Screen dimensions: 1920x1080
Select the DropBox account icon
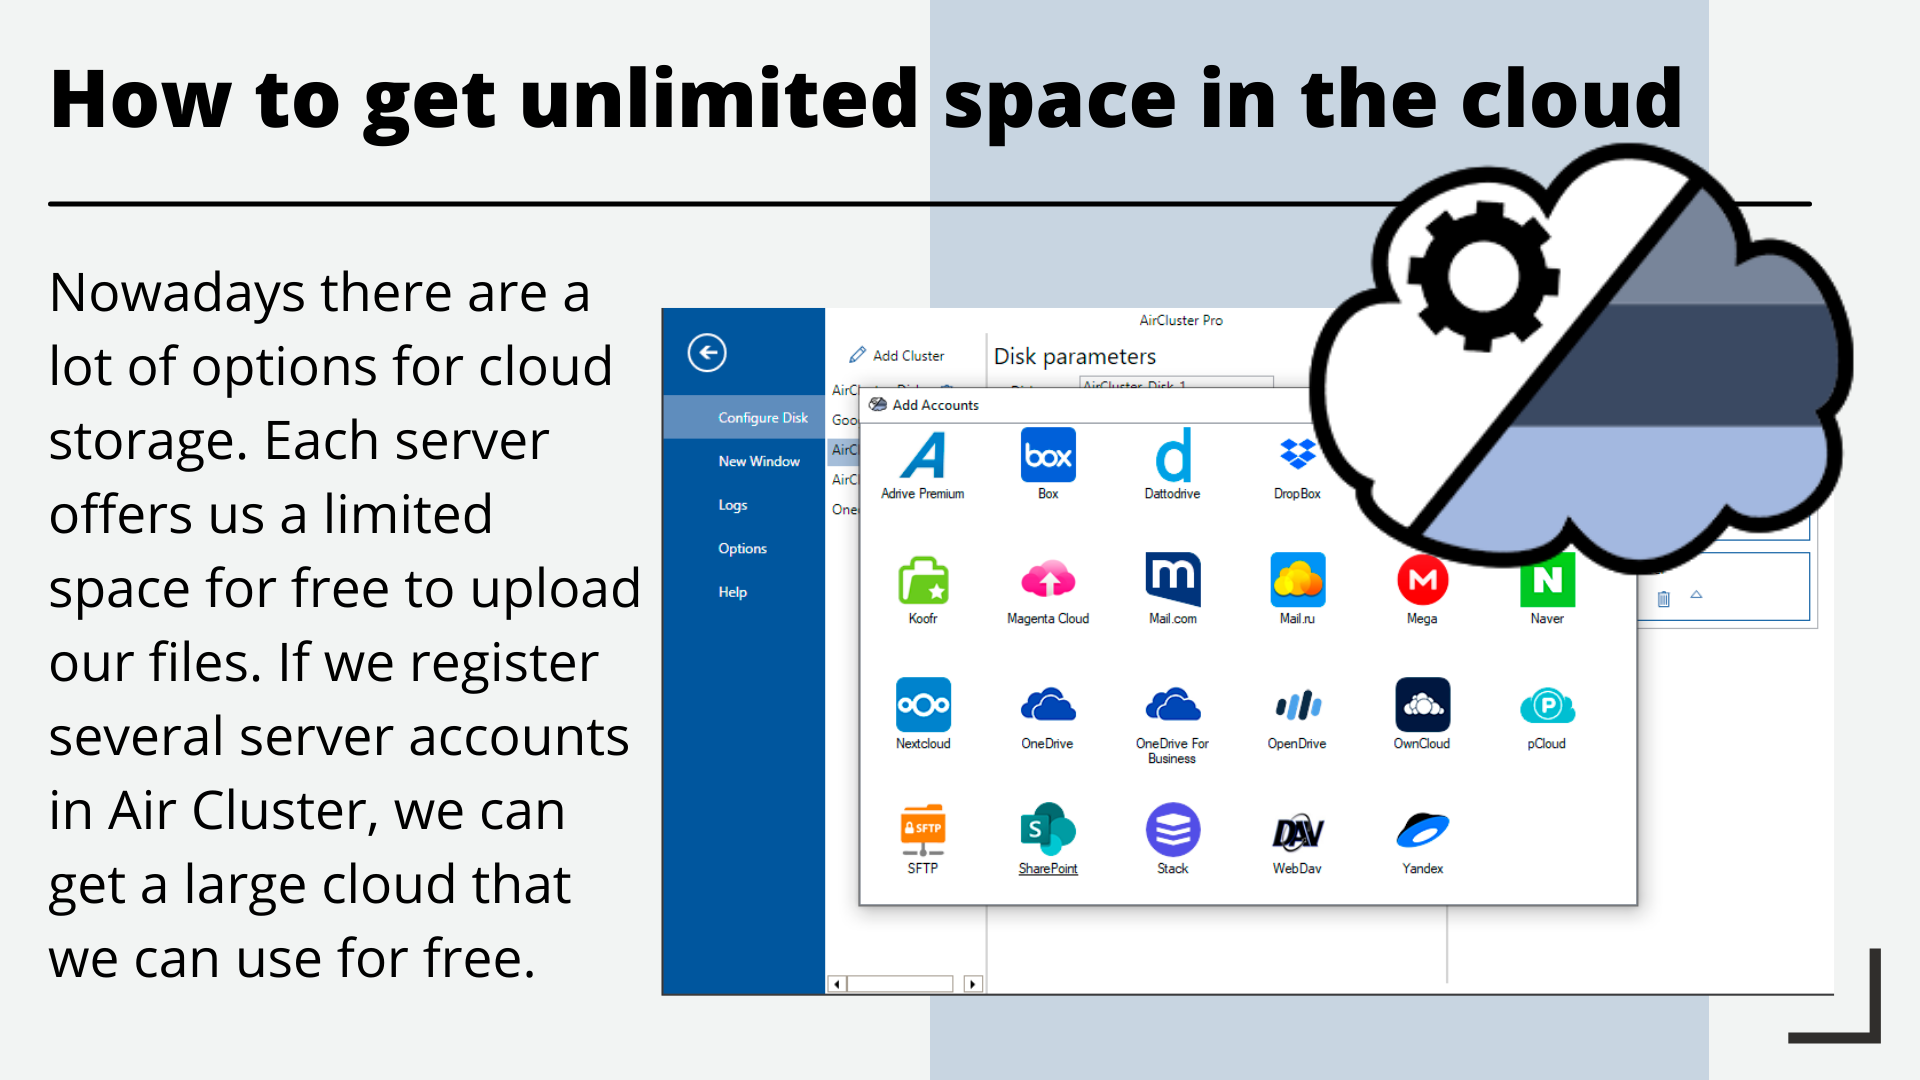(x=1295, y=455)
